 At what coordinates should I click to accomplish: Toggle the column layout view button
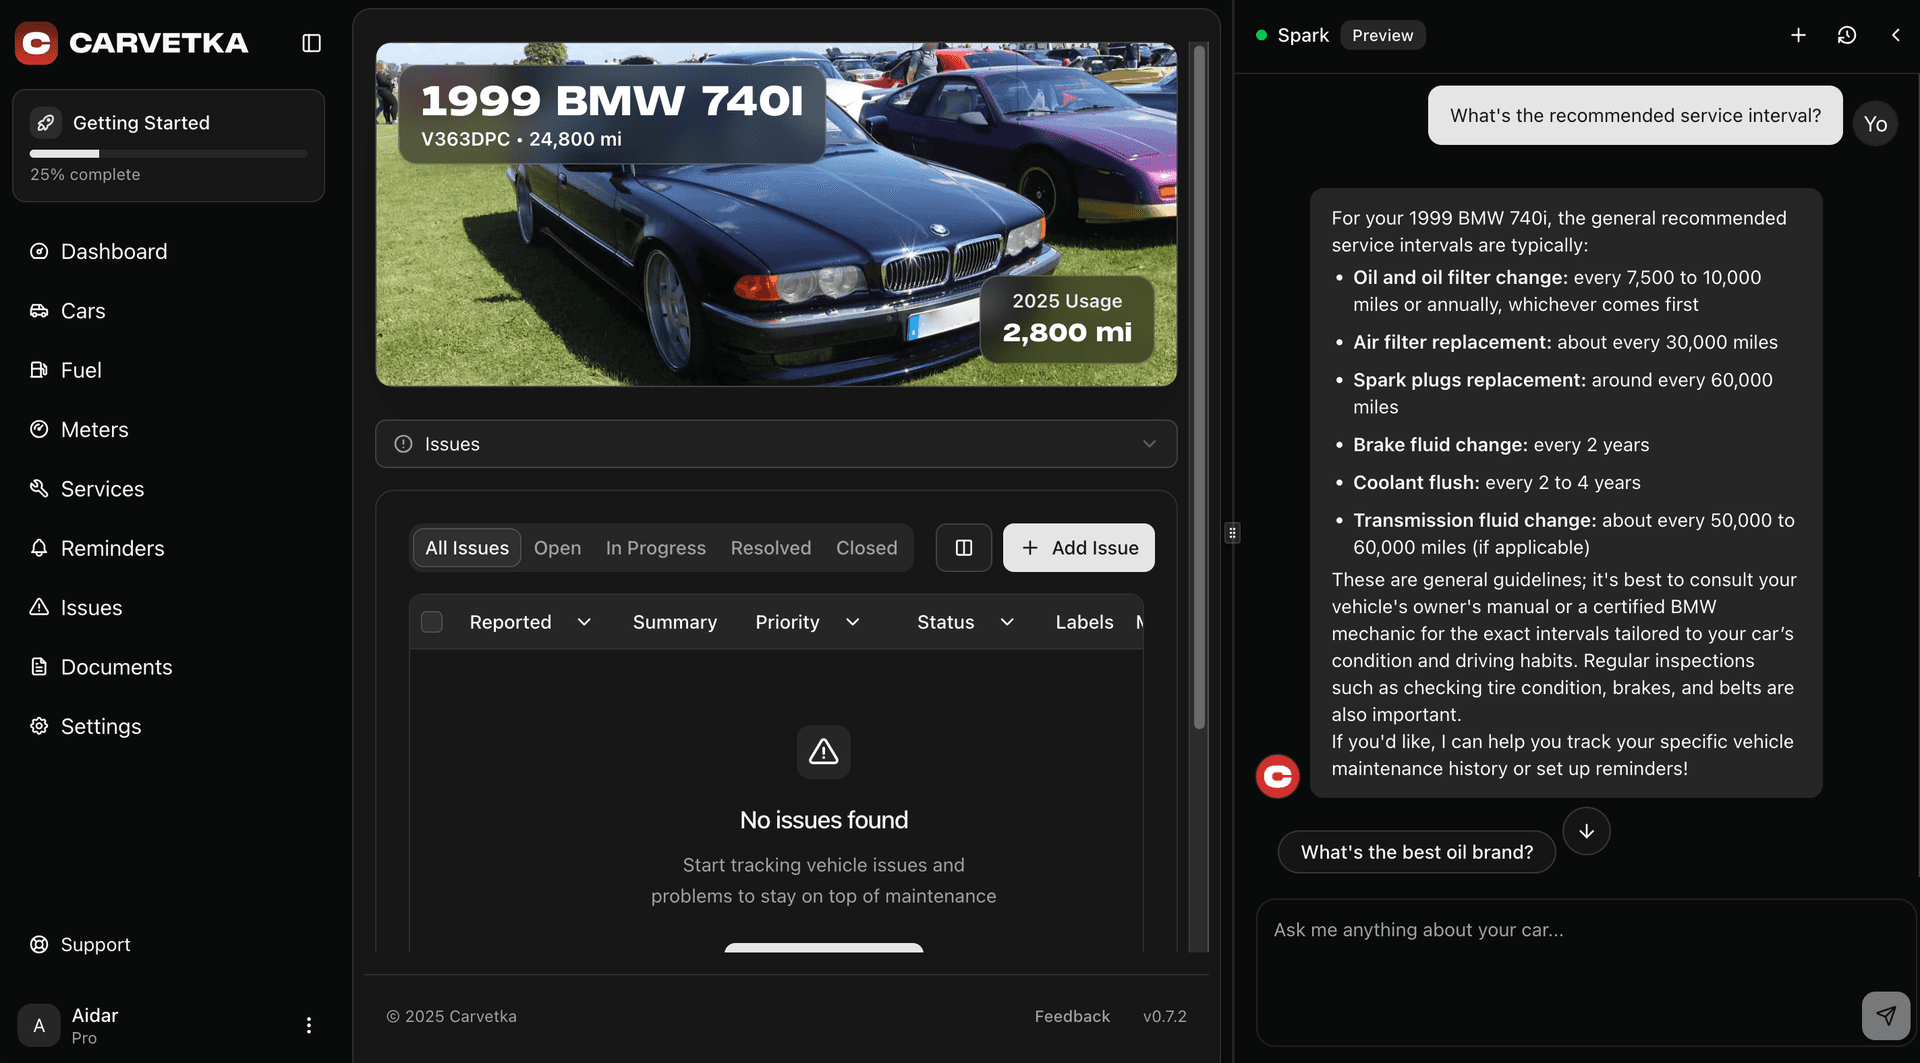(964, 548)
